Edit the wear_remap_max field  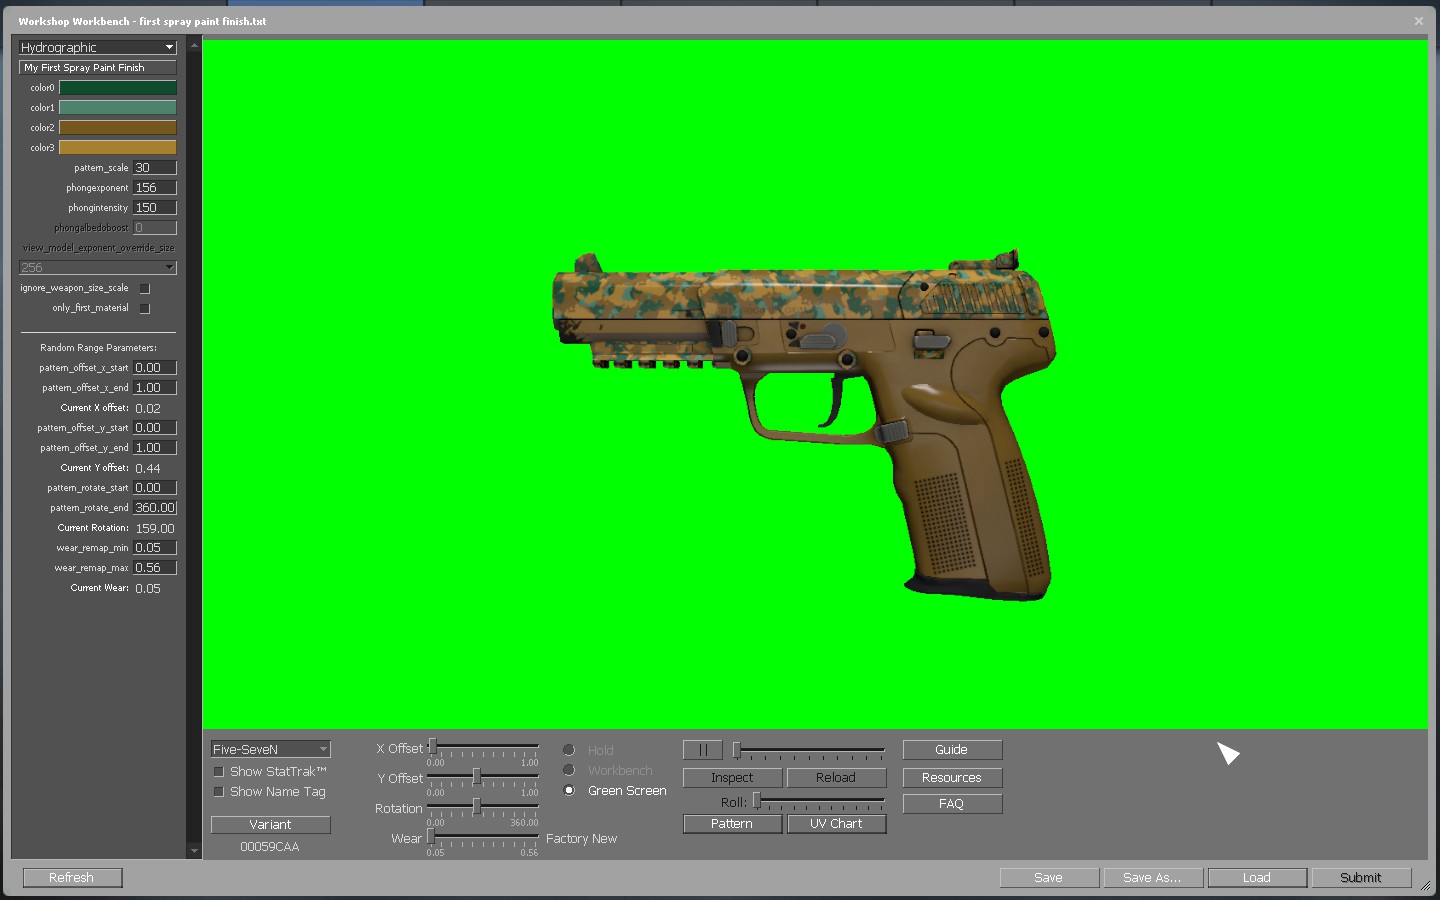pyautogui.click(x=155, y=567)
